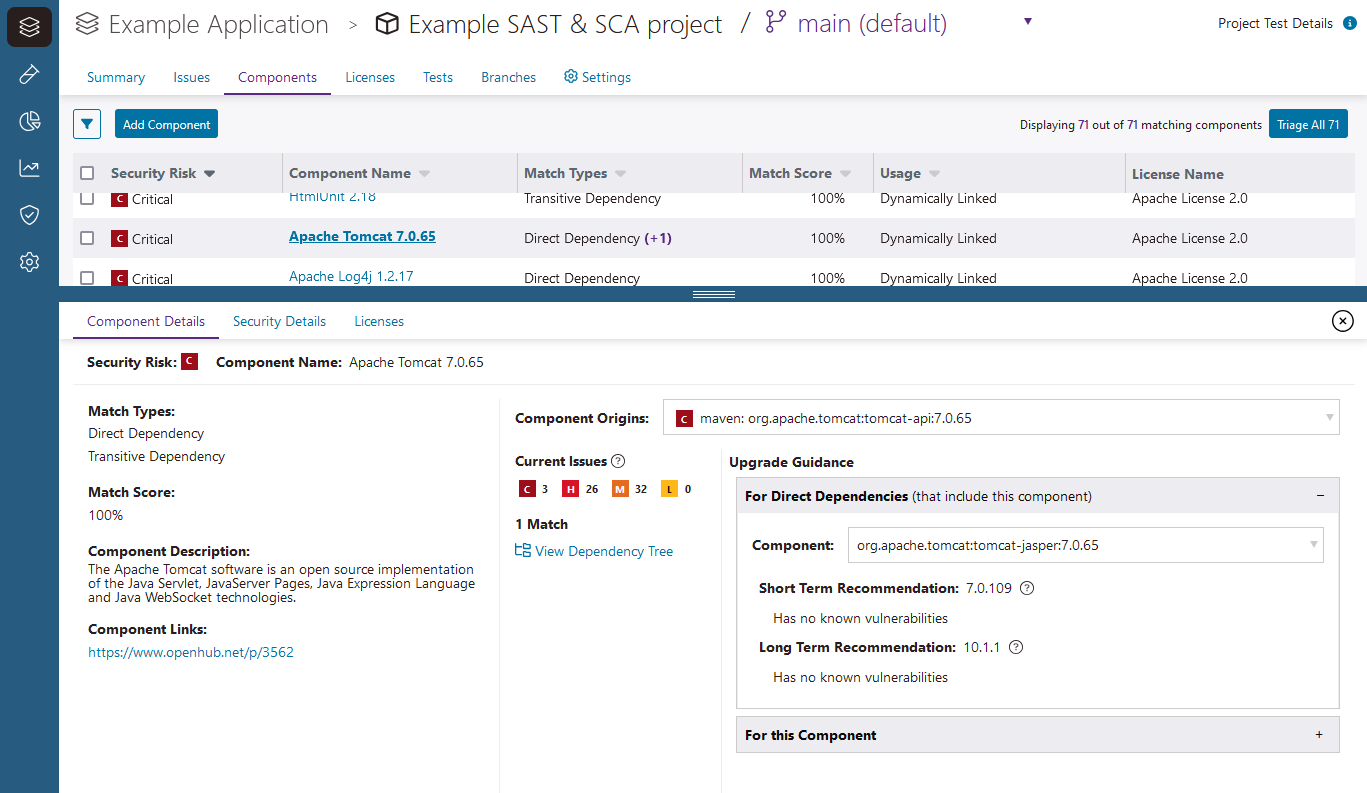The height and width of the screenshot is (793, 1367).
Task: Click the layers stack icon in sidebar
Action: coord(29,27)
